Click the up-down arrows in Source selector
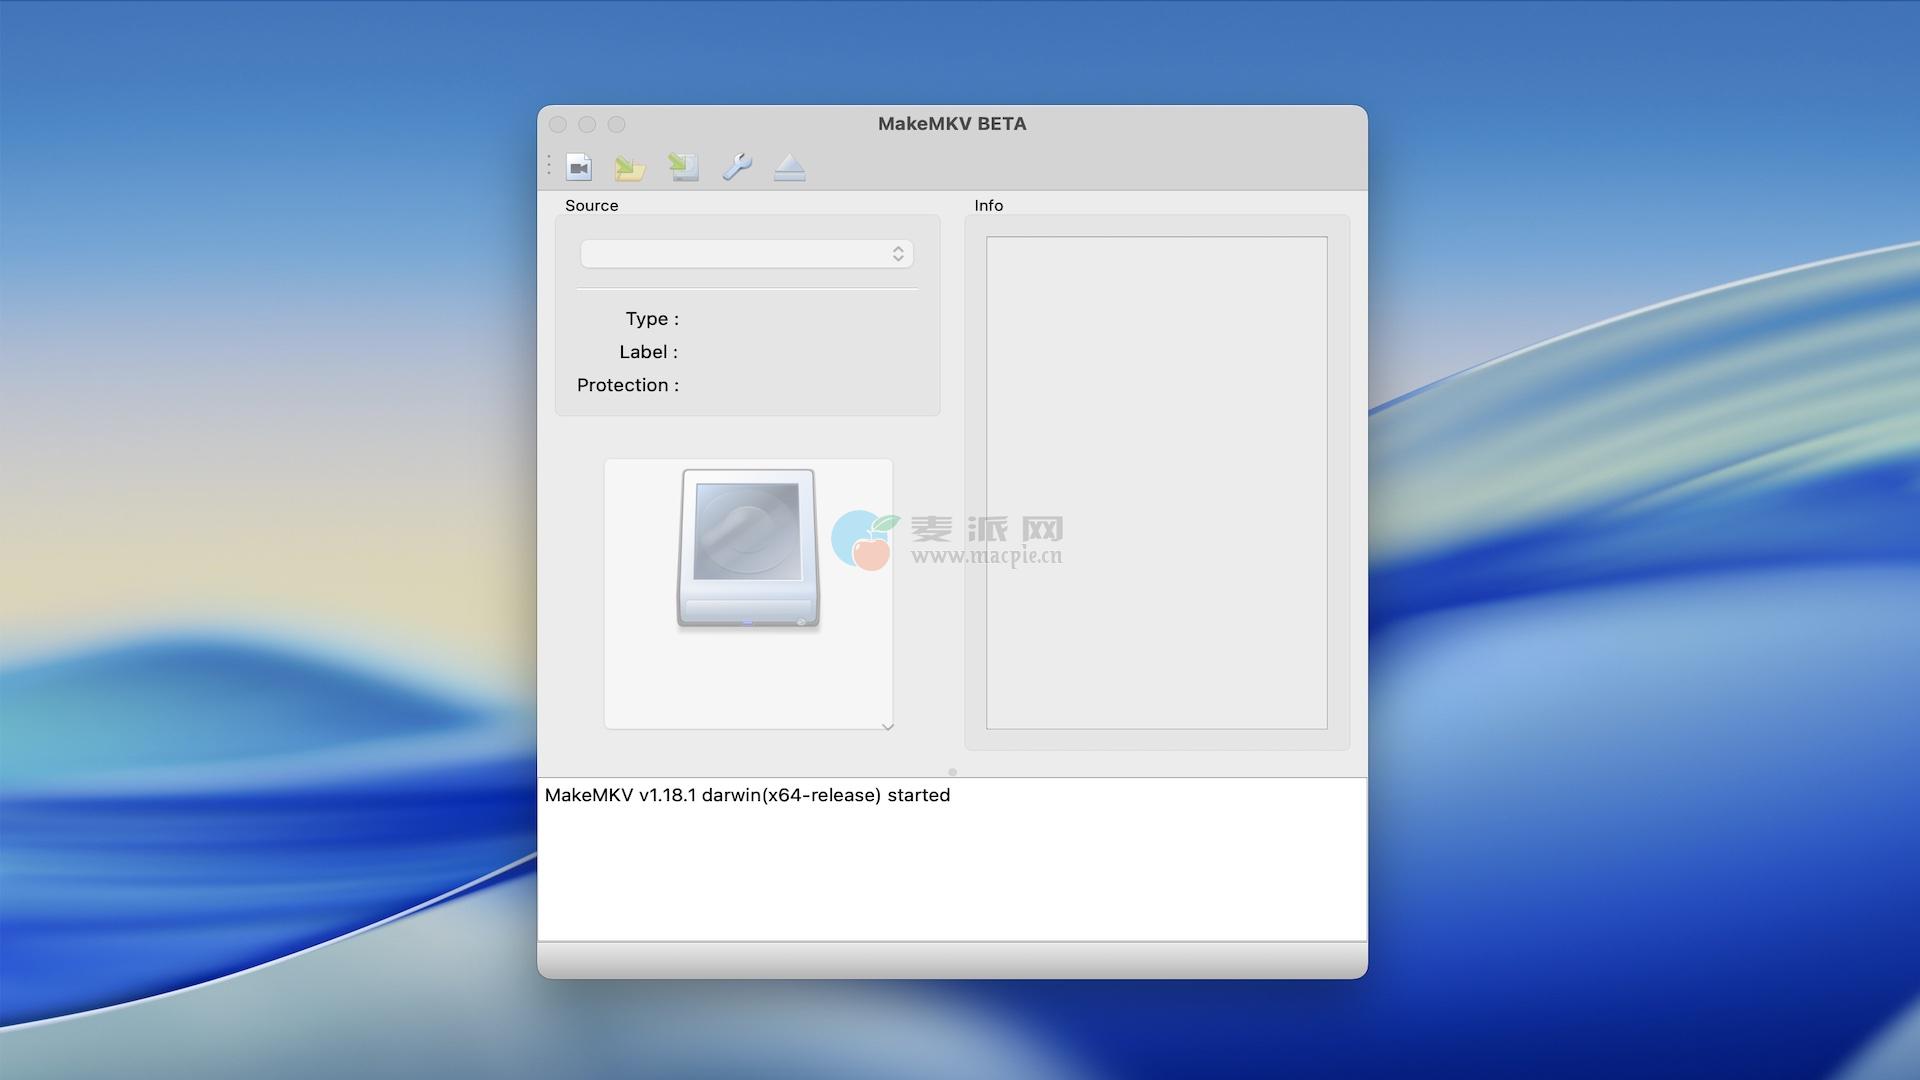Viewport: 1920px width, 1080px height. click(898, 254)
